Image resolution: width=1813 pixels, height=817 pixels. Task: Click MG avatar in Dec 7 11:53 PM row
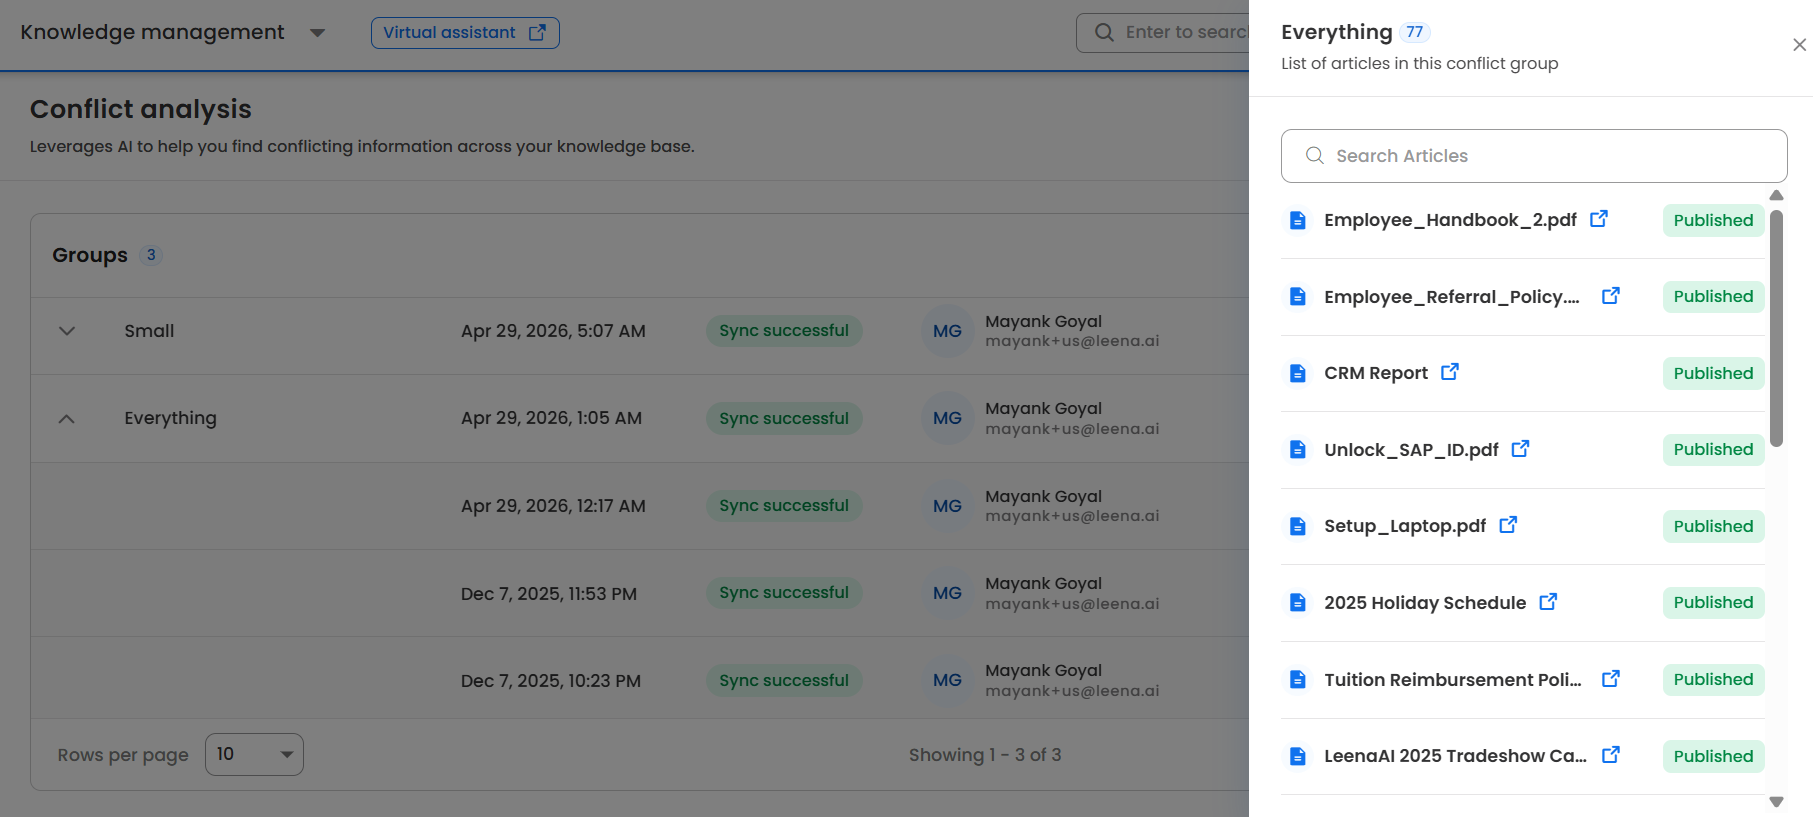pyautogui.click(x=947, y=593)
